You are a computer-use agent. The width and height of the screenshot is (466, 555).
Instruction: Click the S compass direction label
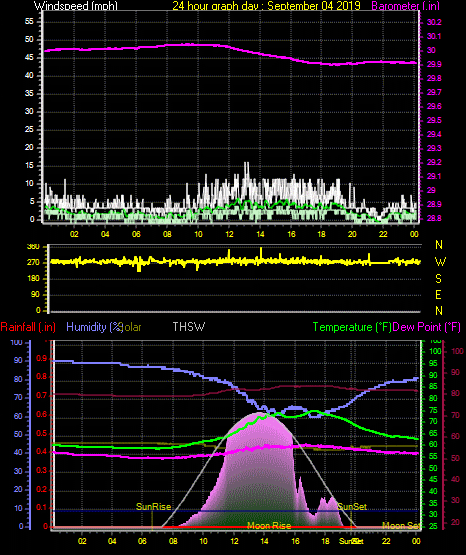438,279
